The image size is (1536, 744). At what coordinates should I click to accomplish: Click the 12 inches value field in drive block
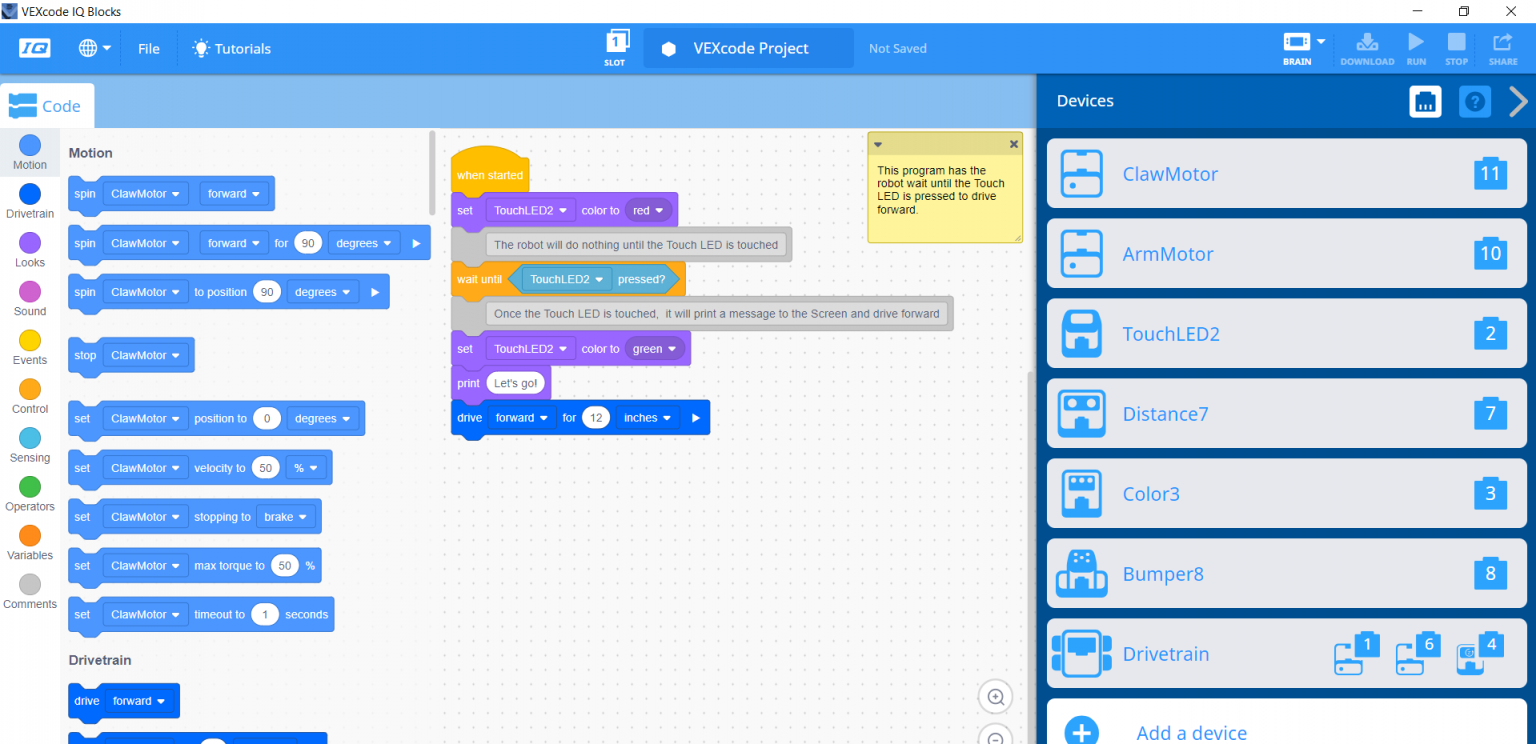596,418
